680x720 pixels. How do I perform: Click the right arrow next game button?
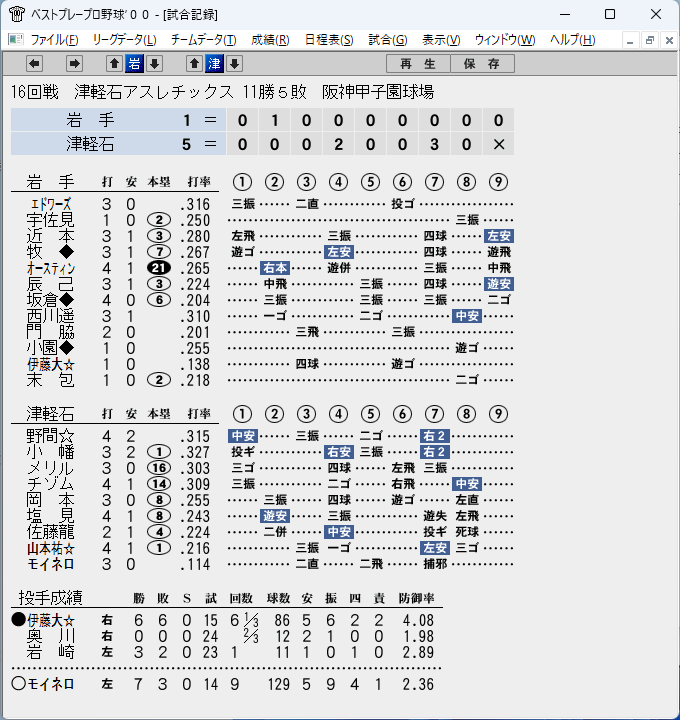click(x=74, y=63)
